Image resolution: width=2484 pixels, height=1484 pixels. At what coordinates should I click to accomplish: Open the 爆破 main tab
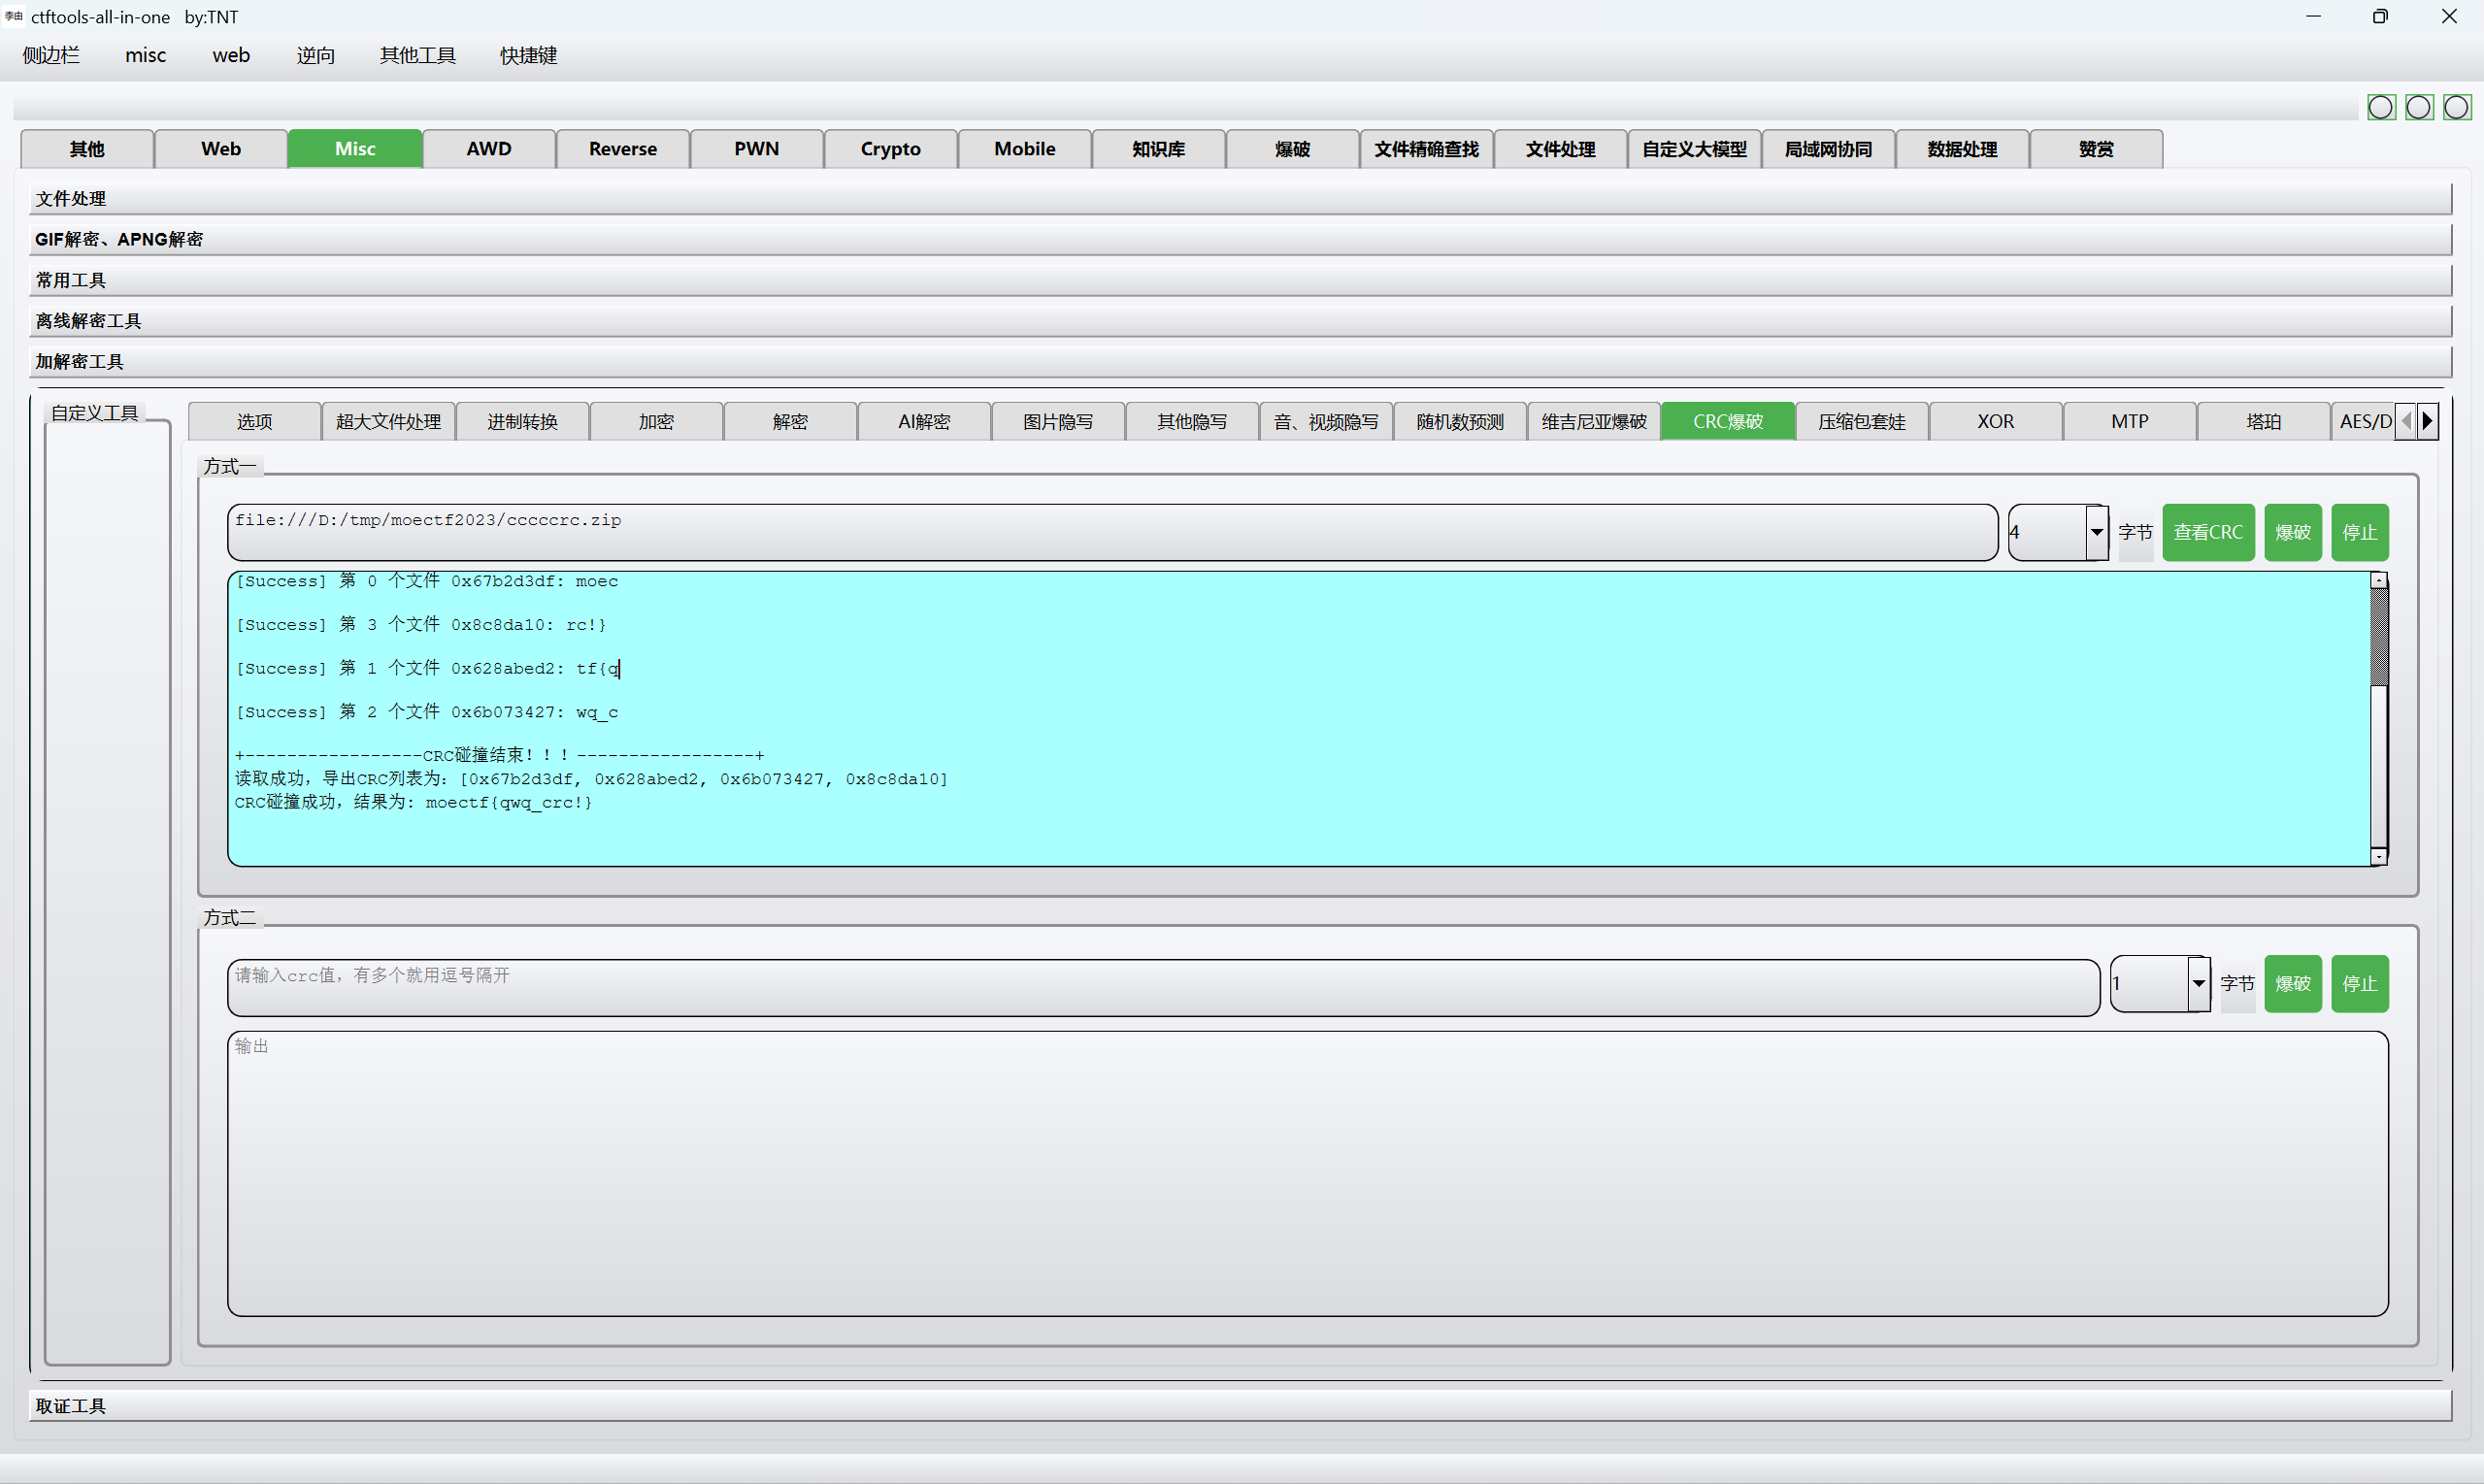click(x=1293, y=149)
